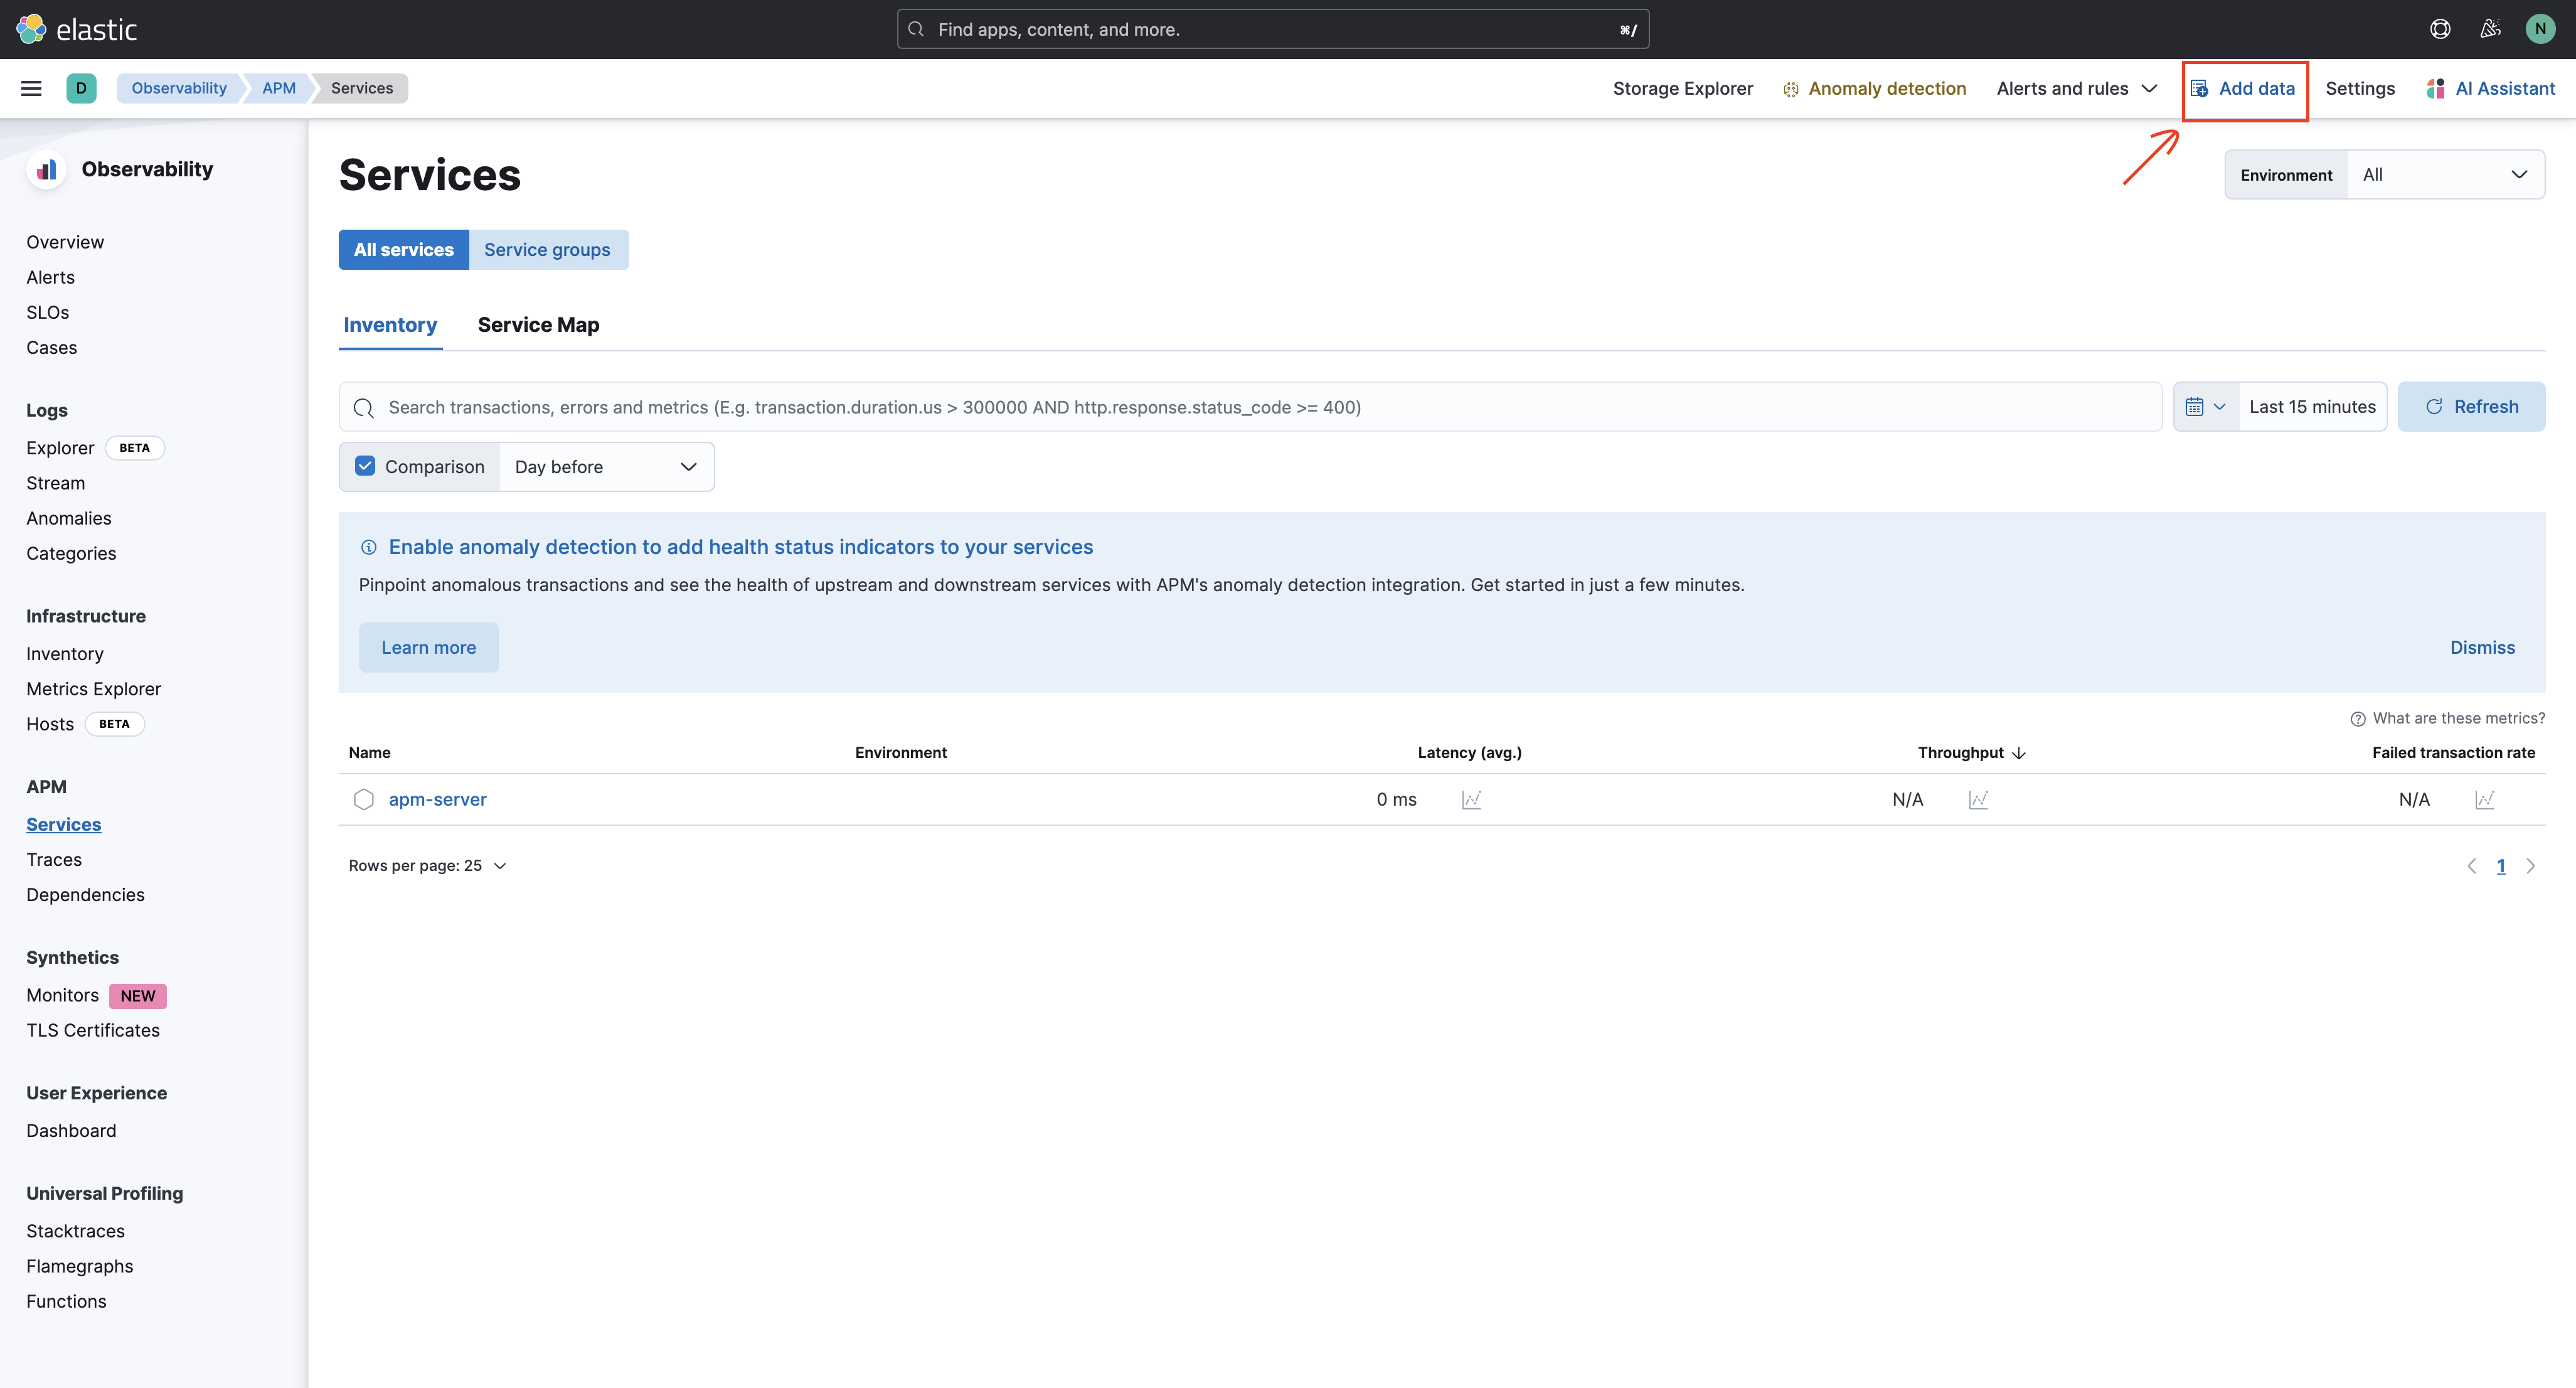Open the apm-server service link
This screenshot has width=2576, height=1388.
point(437,799)
